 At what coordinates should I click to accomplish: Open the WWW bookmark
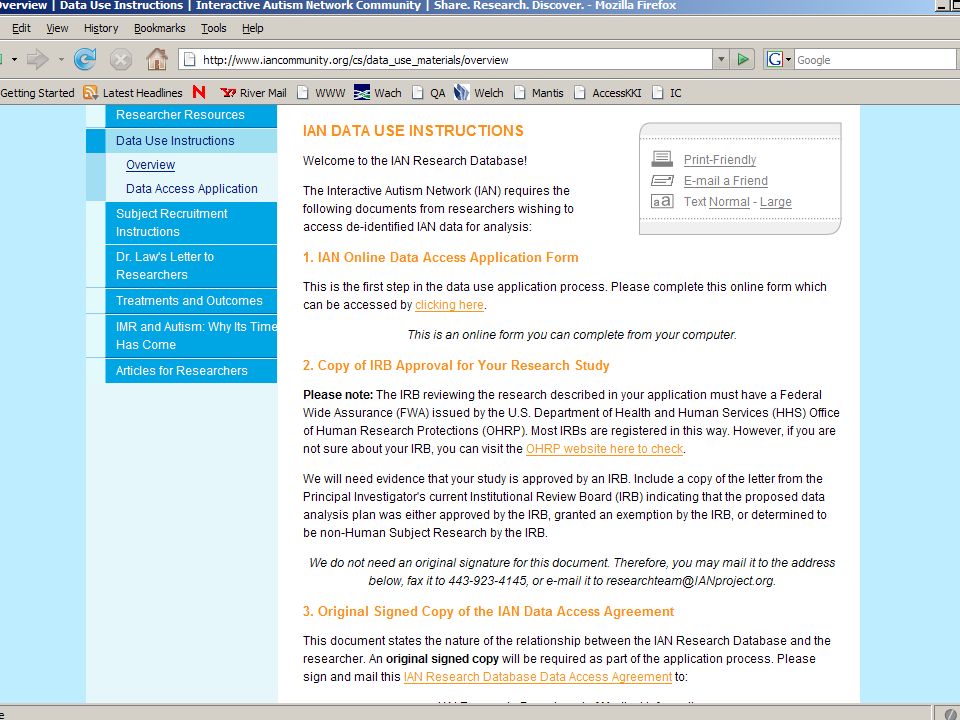321,93
